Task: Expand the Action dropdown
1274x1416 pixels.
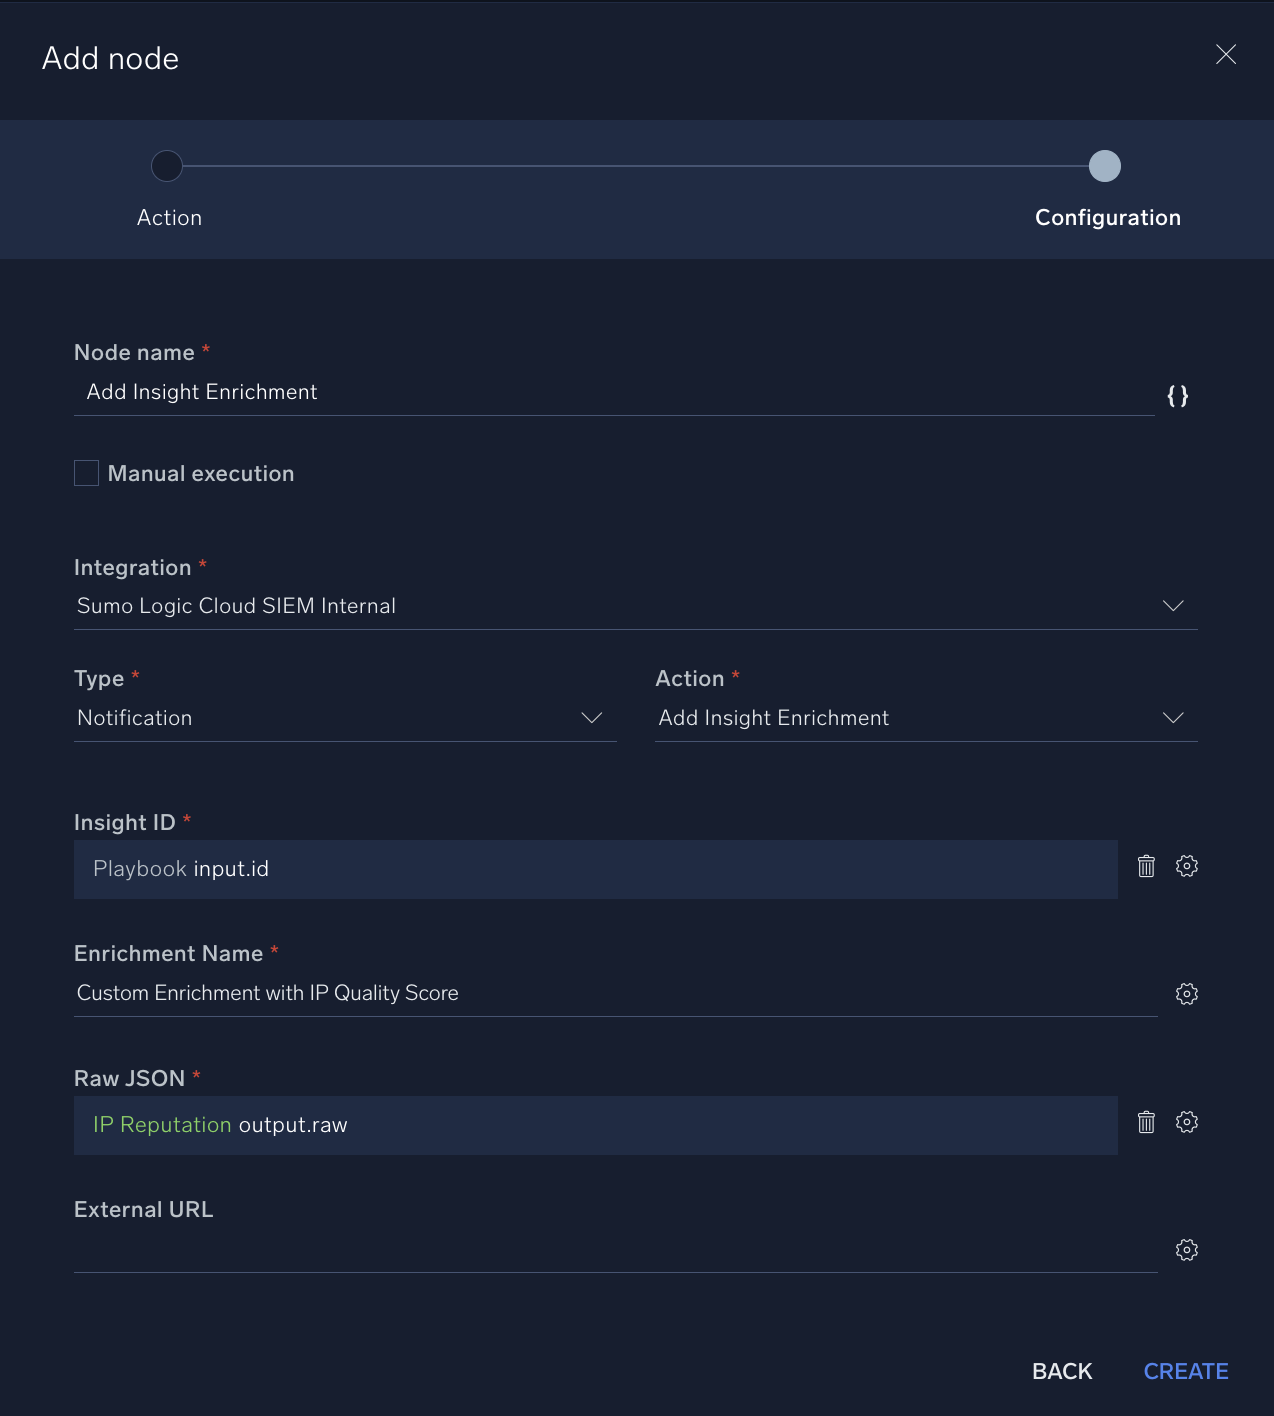Action: (x=1174, y=717)
